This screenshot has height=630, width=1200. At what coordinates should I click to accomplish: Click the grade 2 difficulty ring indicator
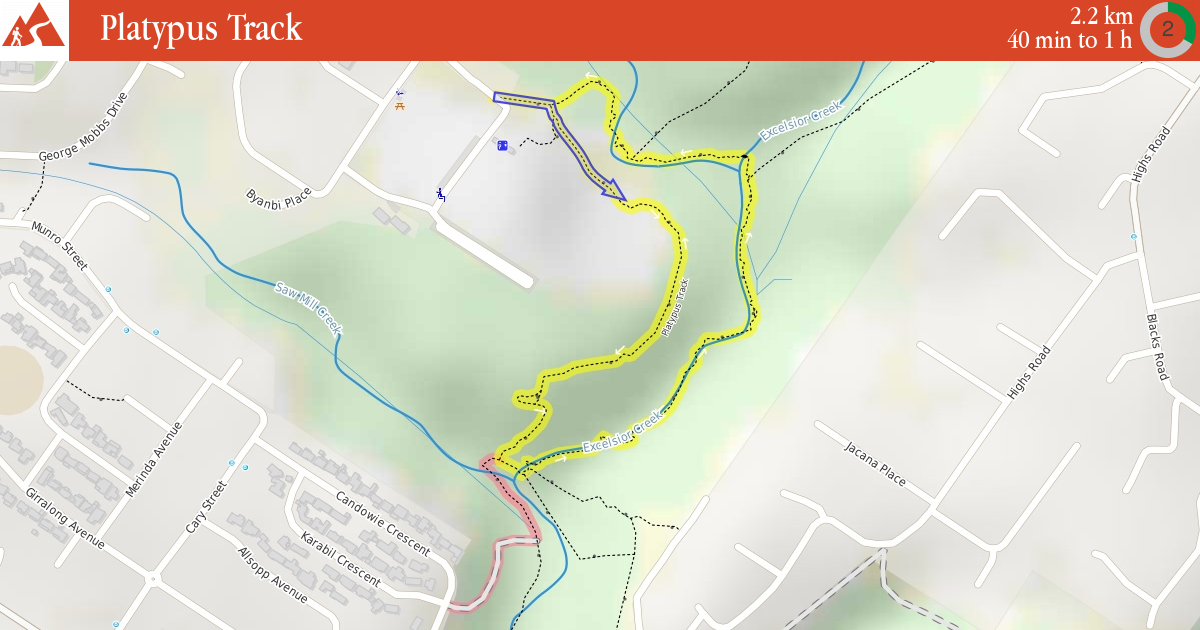1168,30
